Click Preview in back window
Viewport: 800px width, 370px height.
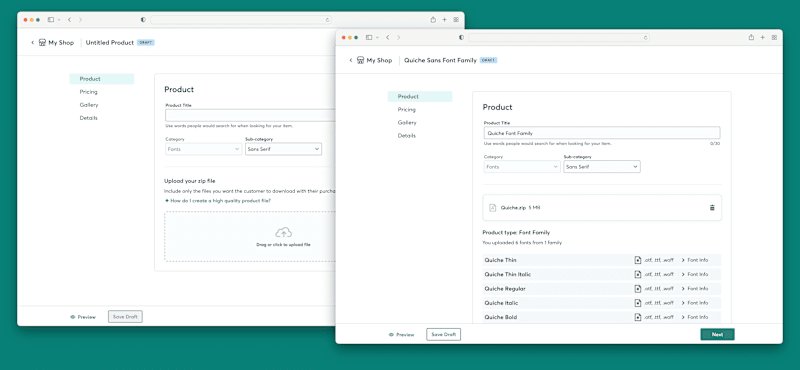[83, 317]
